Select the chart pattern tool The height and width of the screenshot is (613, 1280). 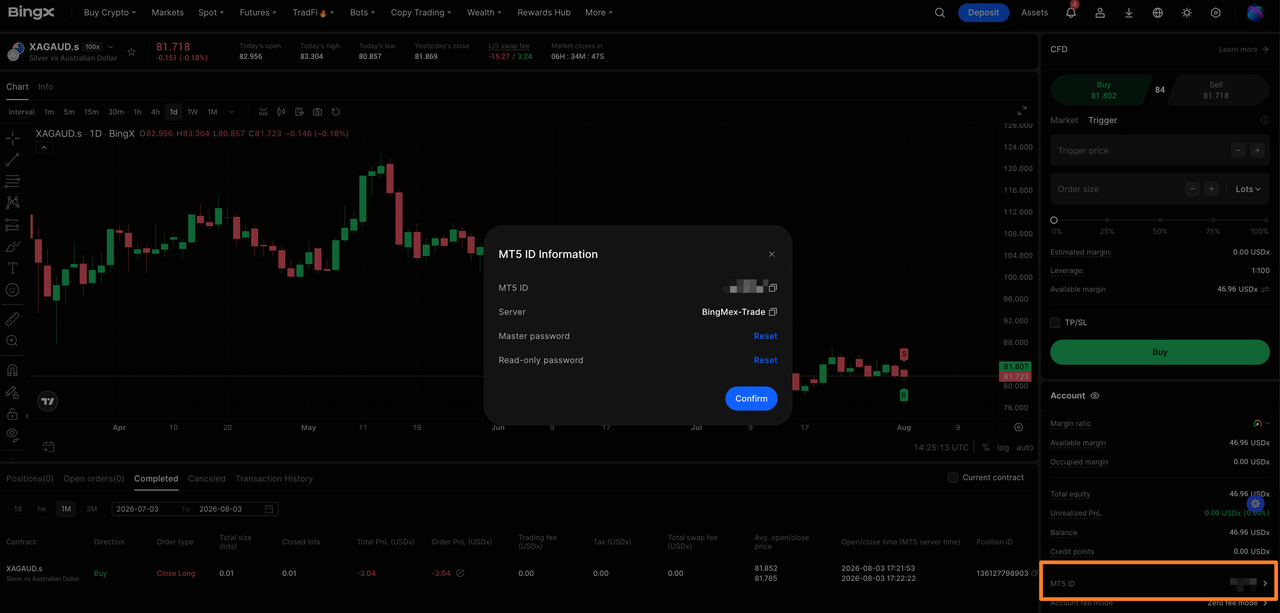click(12, 203)
